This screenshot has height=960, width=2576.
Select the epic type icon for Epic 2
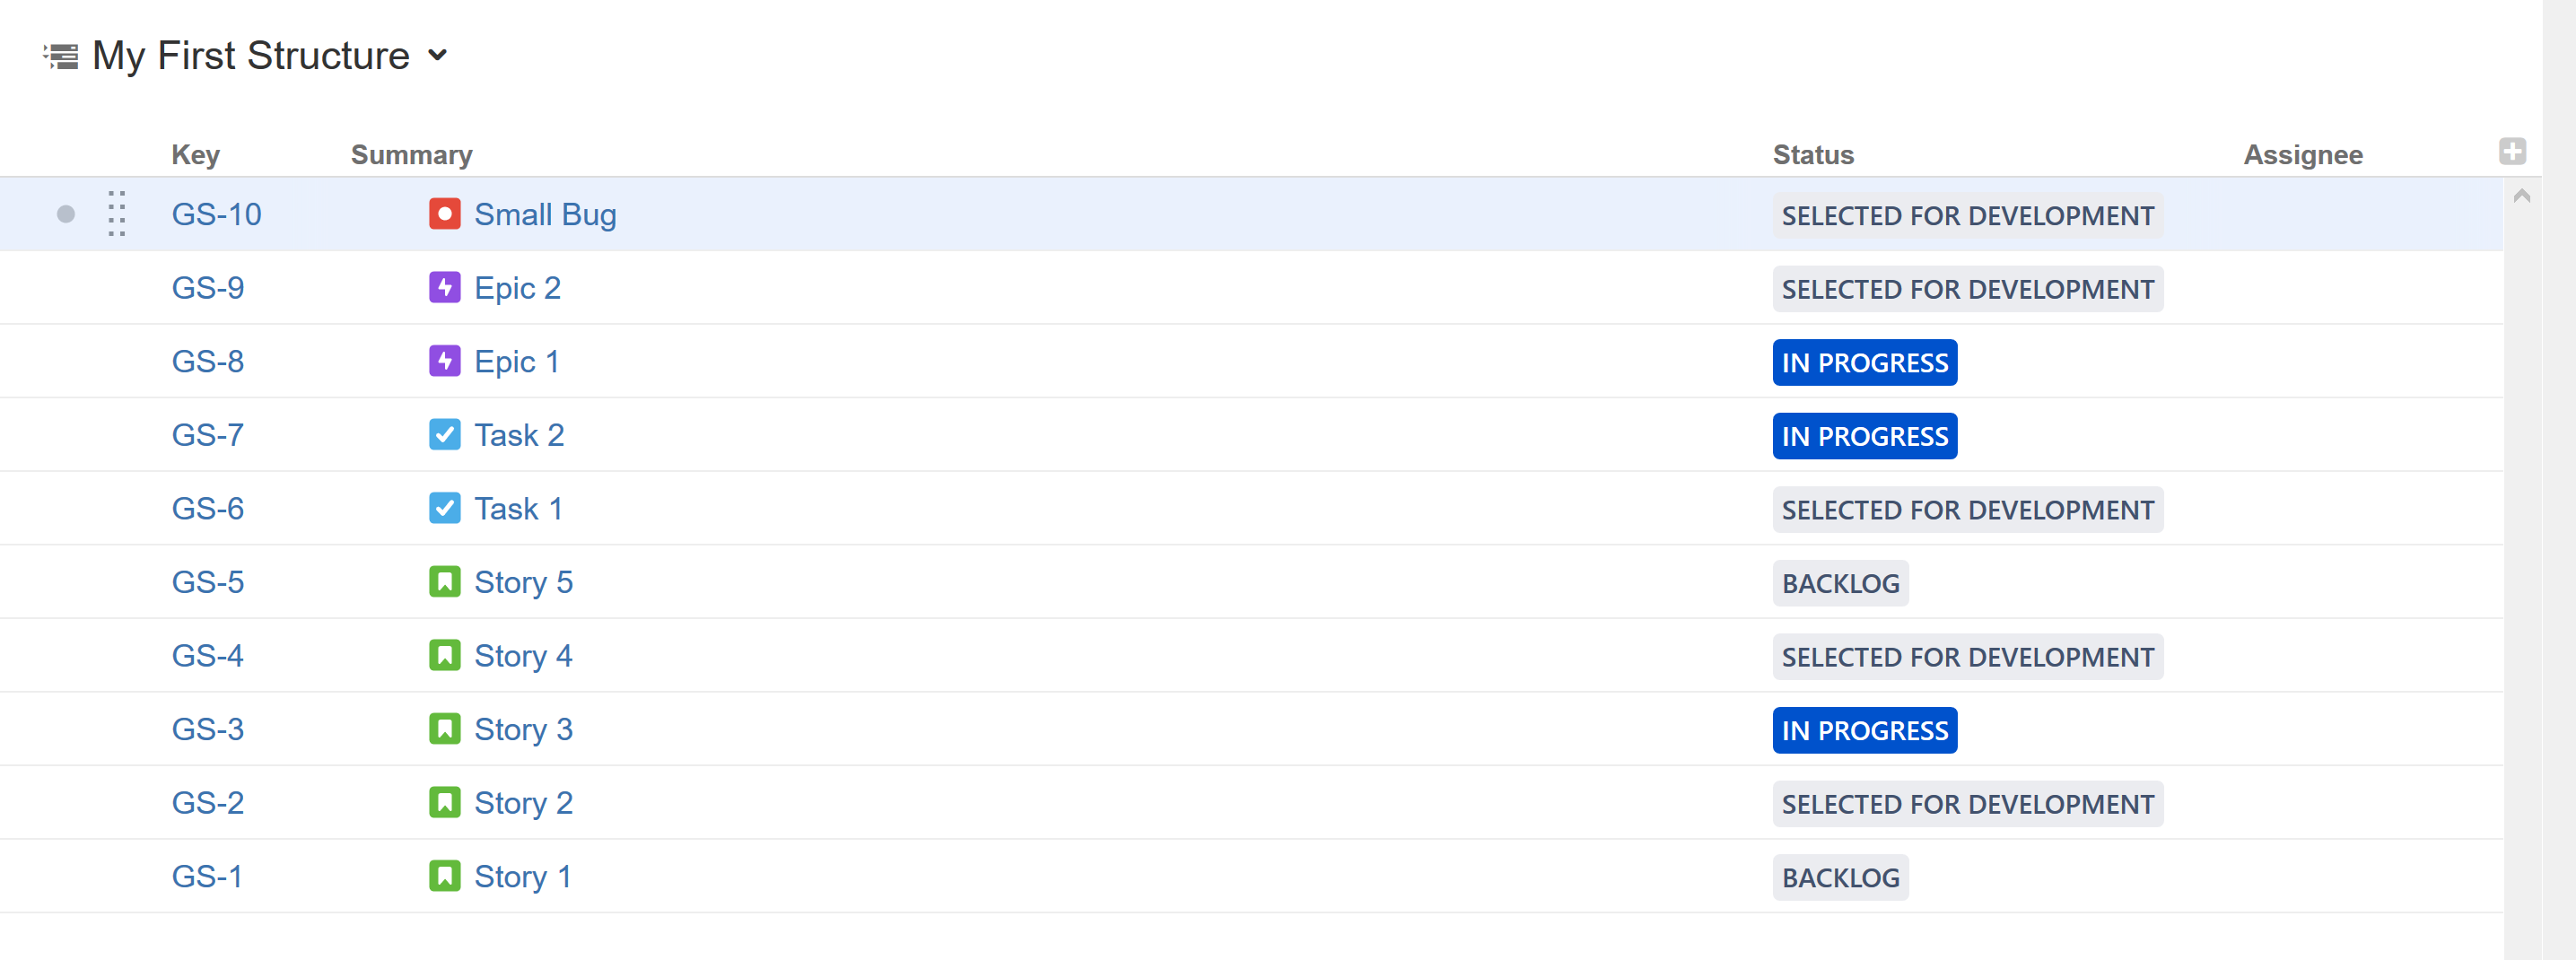[443, 287]
